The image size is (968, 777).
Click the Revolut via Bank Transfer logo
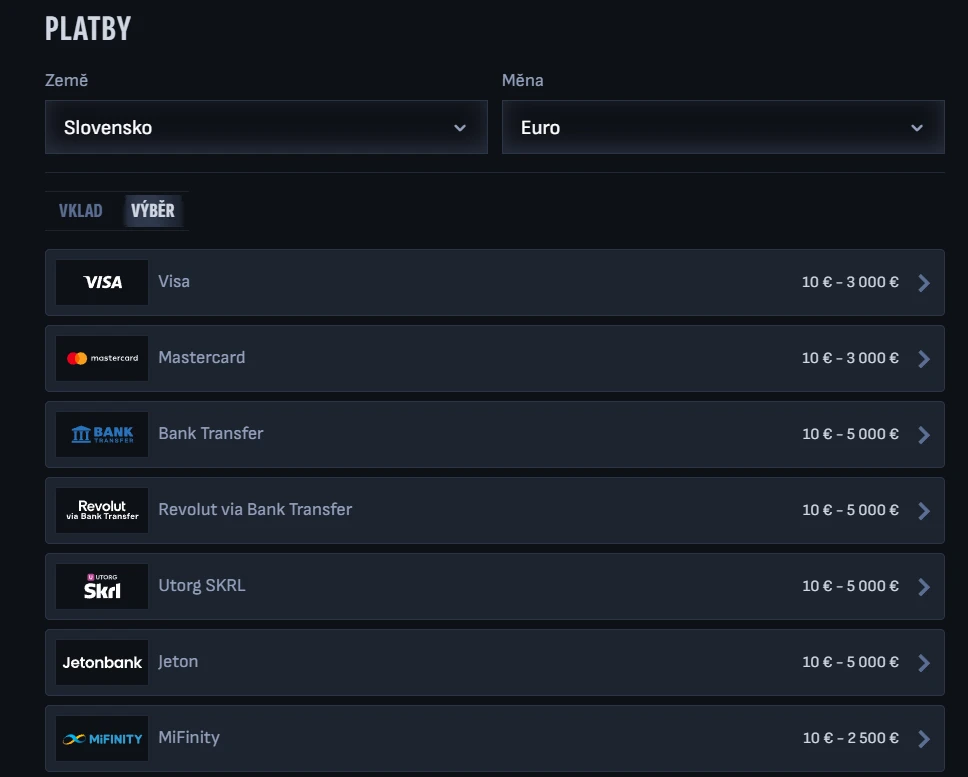pyautogui.click(x=102, y=510)
